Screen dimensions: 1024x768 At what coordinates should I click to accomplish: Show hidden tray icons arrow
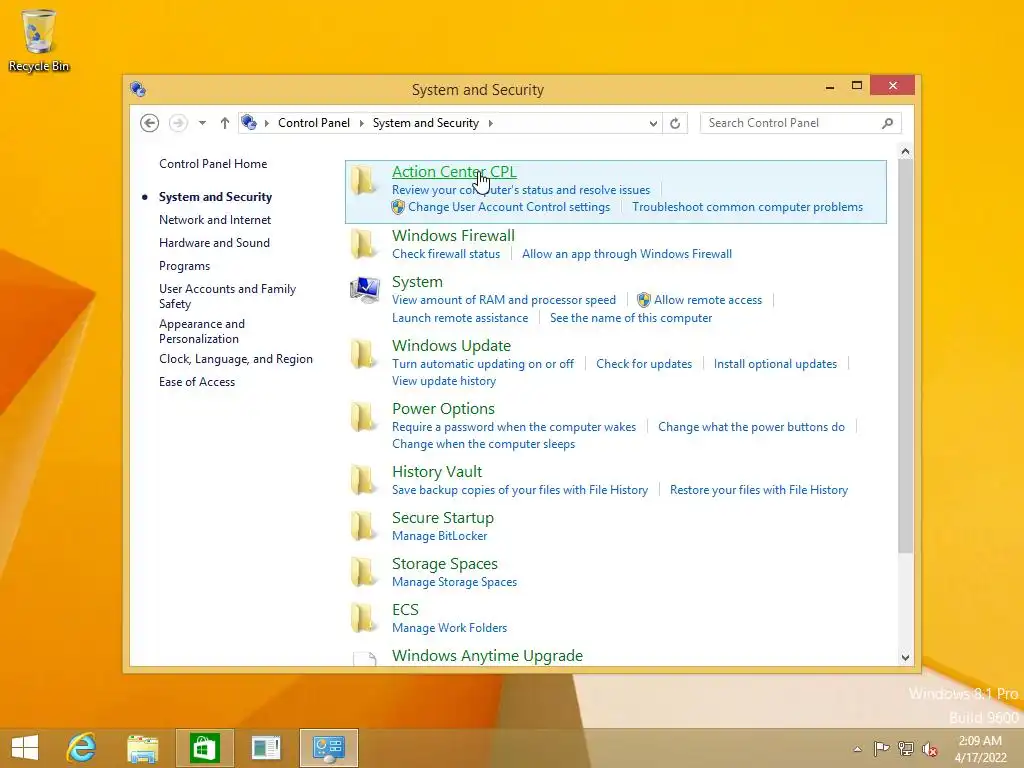pyautogui.click(x=857, y=749)
